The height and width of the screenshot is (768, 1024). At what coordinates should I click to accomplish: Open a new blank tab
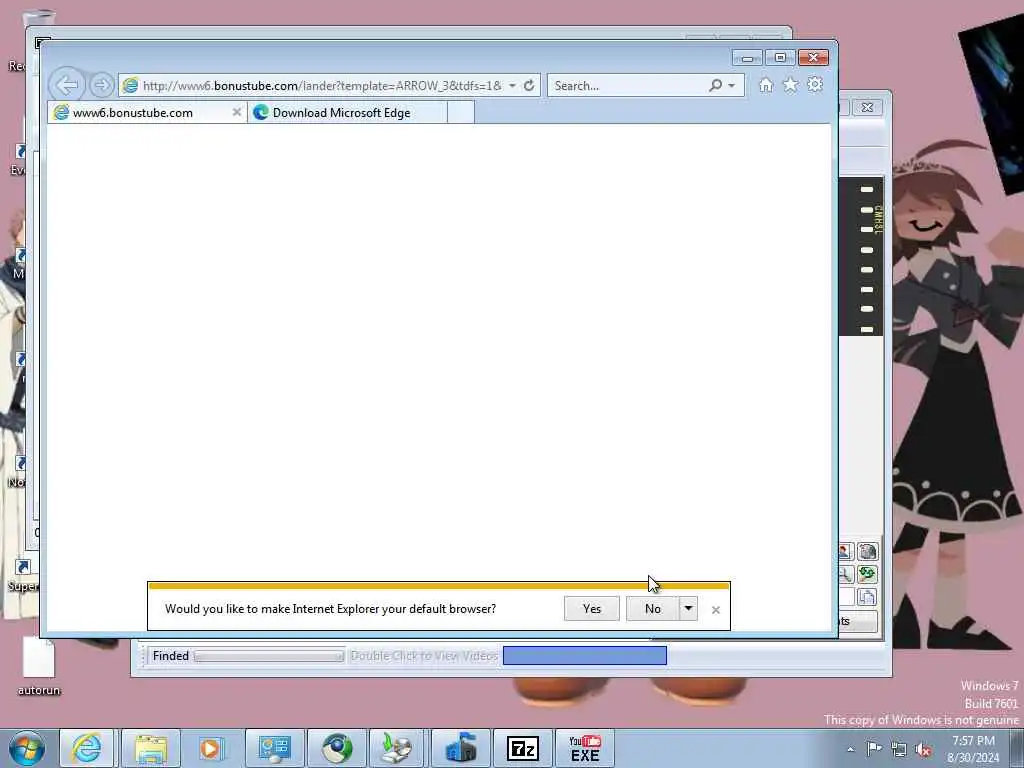460,112
